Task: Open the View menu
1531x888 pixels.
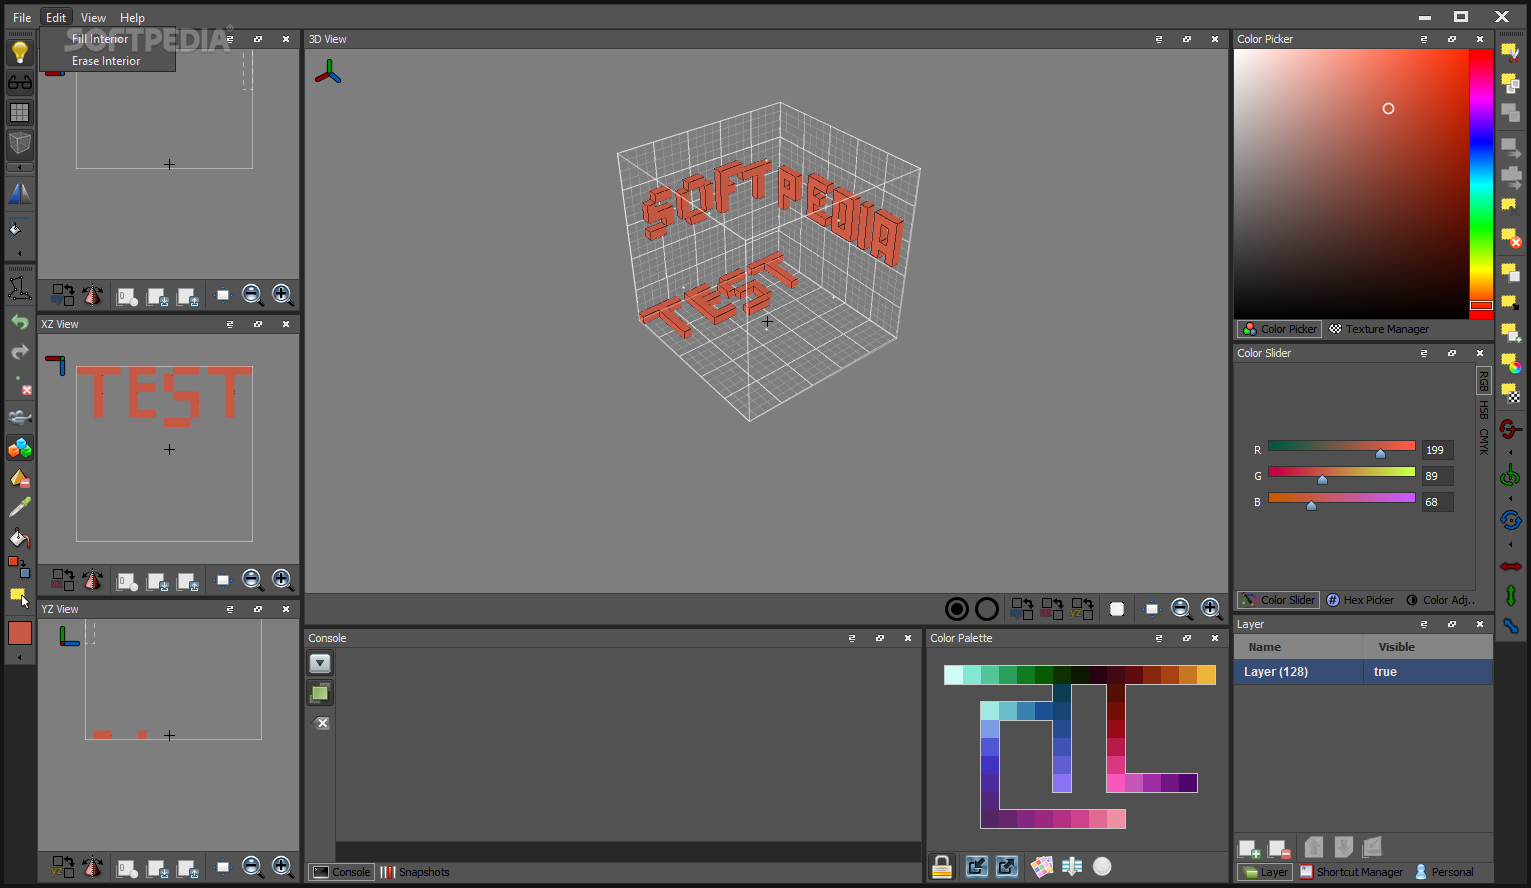Action: pos(93,17)
